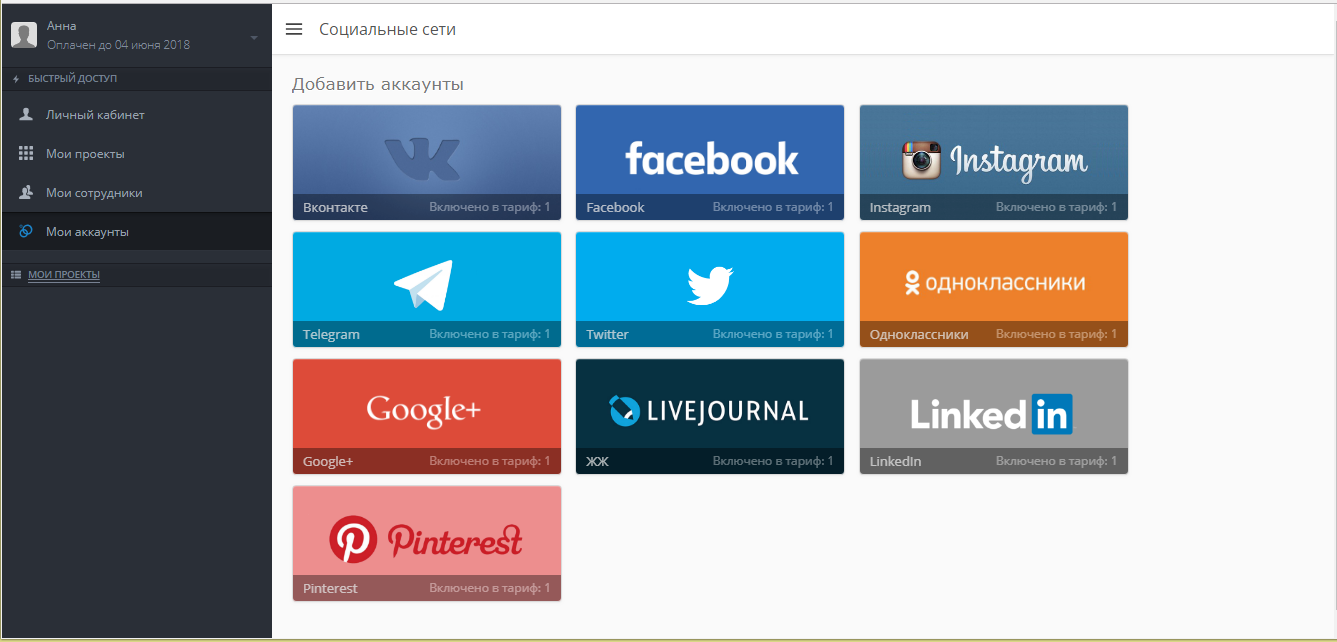Click the Google+ caption label
The height and width of the screenshot is (642, 1337).
coord(328,461)
